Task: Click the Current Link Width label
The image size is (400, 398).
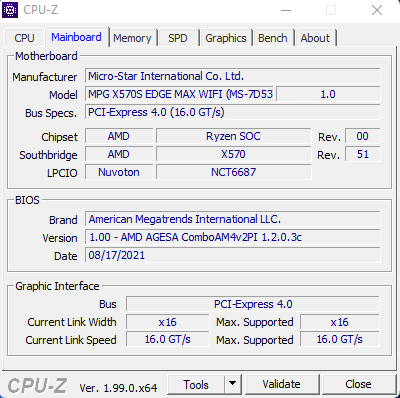Action: pos(72,322)
